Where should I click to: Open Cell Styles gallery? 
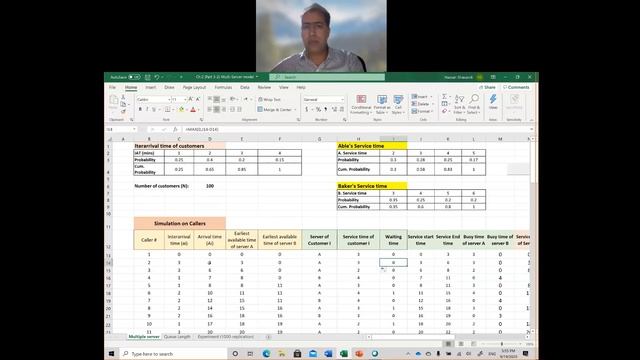pyautogui.click(x=398, y=104)
